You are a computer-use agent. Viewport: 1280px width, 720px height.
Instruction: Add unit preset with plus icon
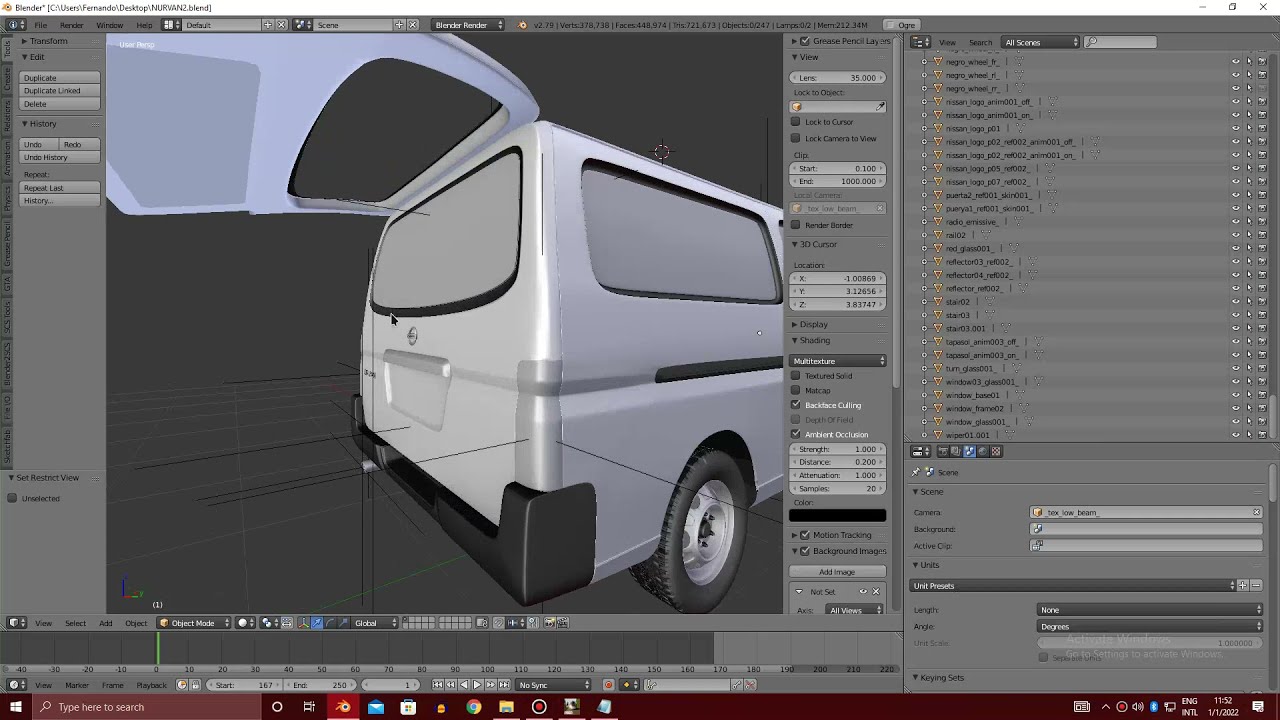(1243, 585)
